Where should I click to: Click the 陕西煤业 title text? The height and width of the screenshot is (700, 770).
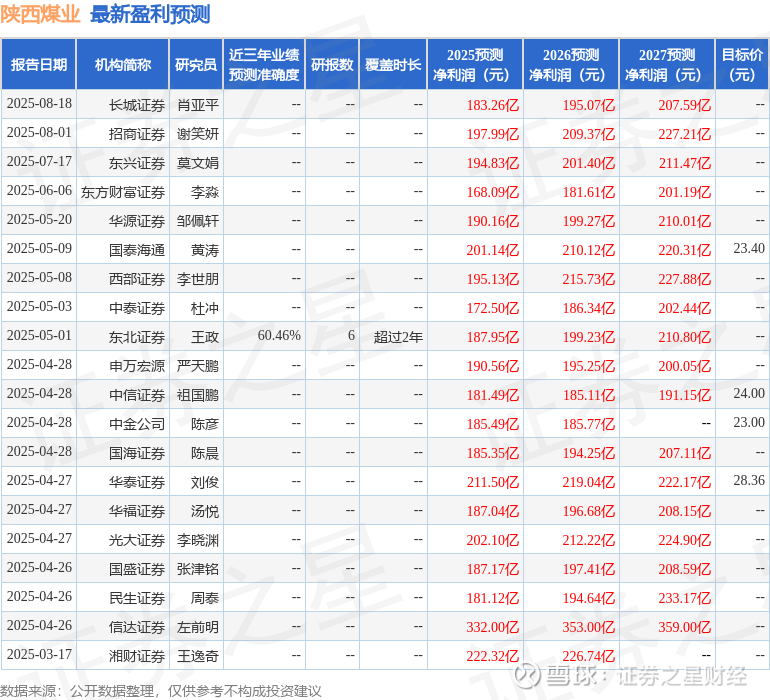(40, 14)
